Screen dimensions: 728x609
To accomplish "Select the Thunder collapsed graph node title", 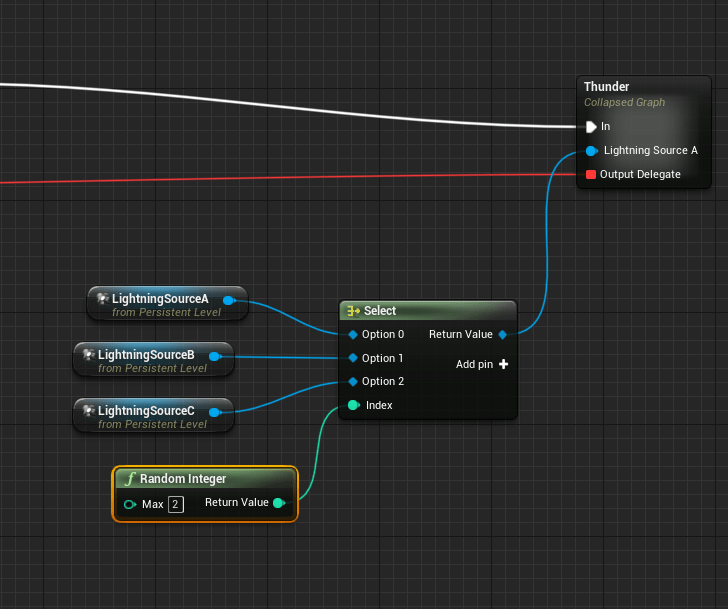I will (x=607, y=87).
